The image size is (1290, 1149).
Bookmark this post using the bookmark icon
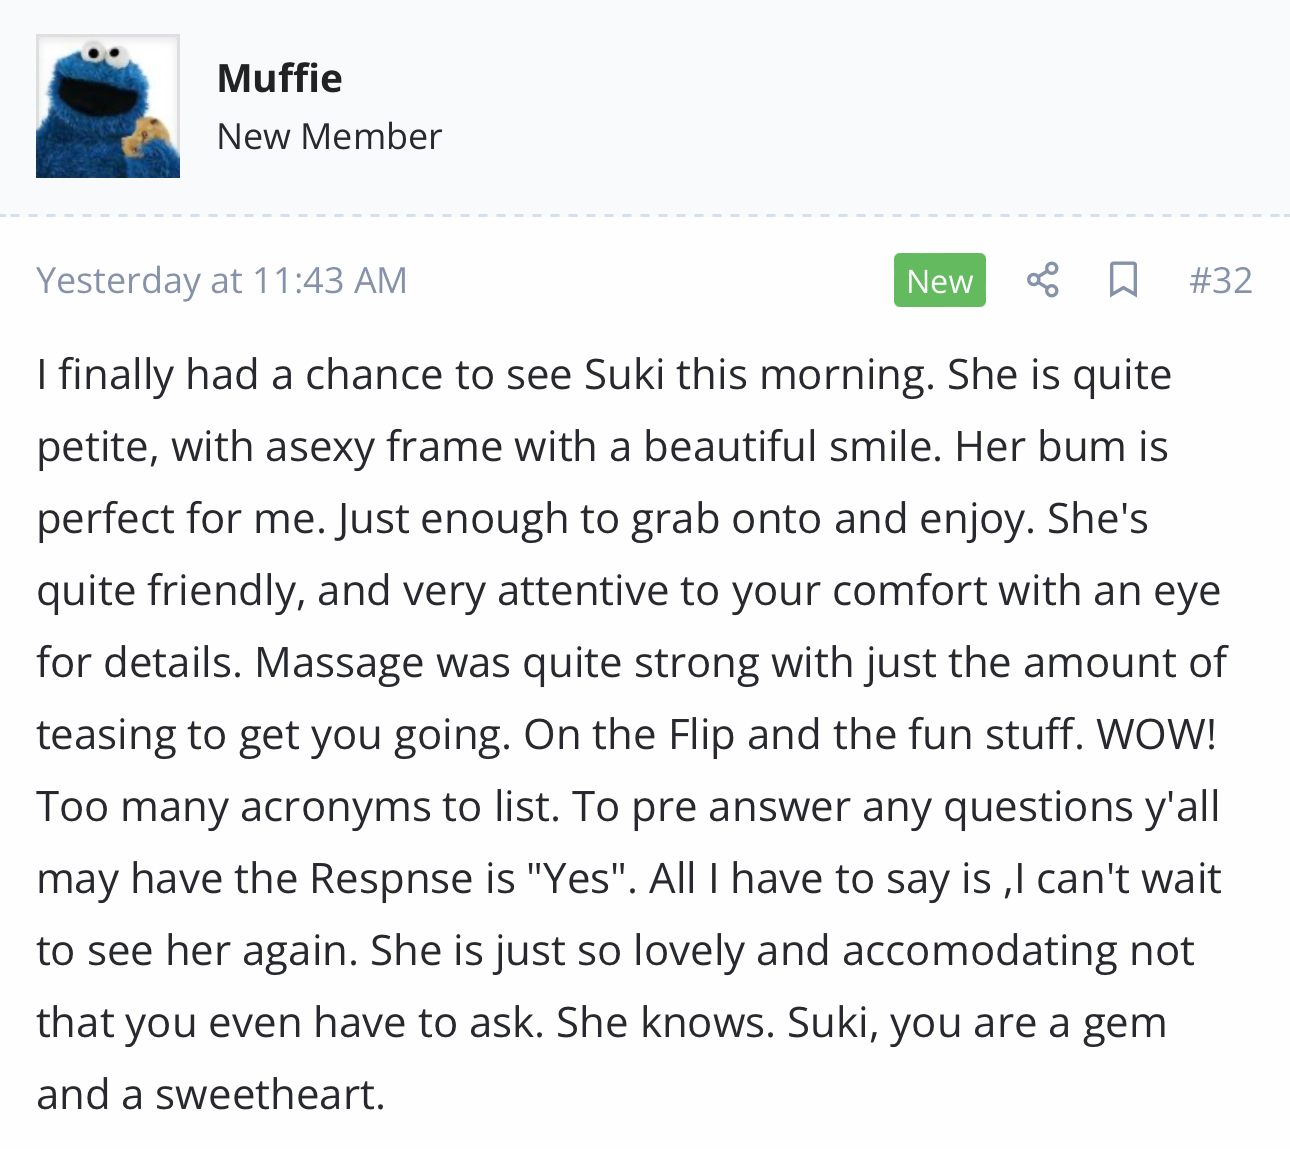(x=1123, y=280)
